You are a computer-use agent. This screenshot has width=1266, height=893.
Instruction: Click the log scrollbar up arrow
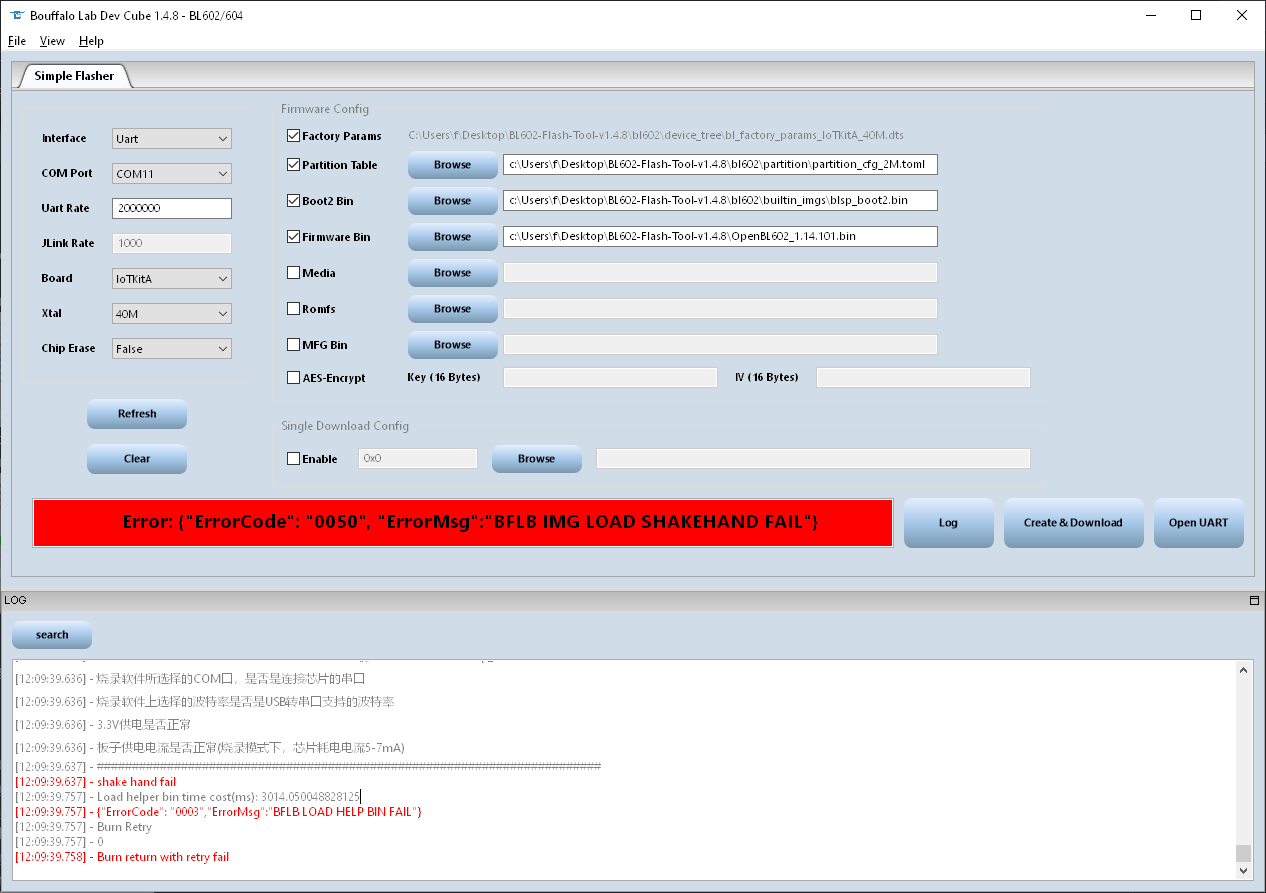pyautogui.click(x=1244, y=669)
